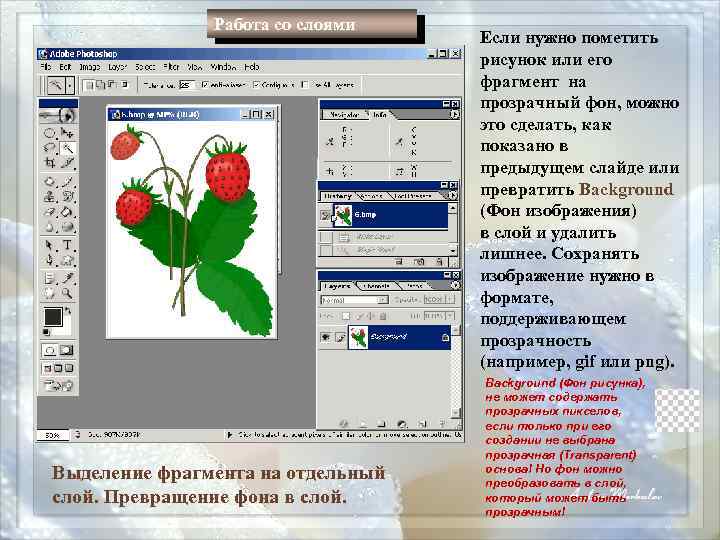Select the Lasso tool
This screenshot has width=720, height=540.
(x=49, y=148)
